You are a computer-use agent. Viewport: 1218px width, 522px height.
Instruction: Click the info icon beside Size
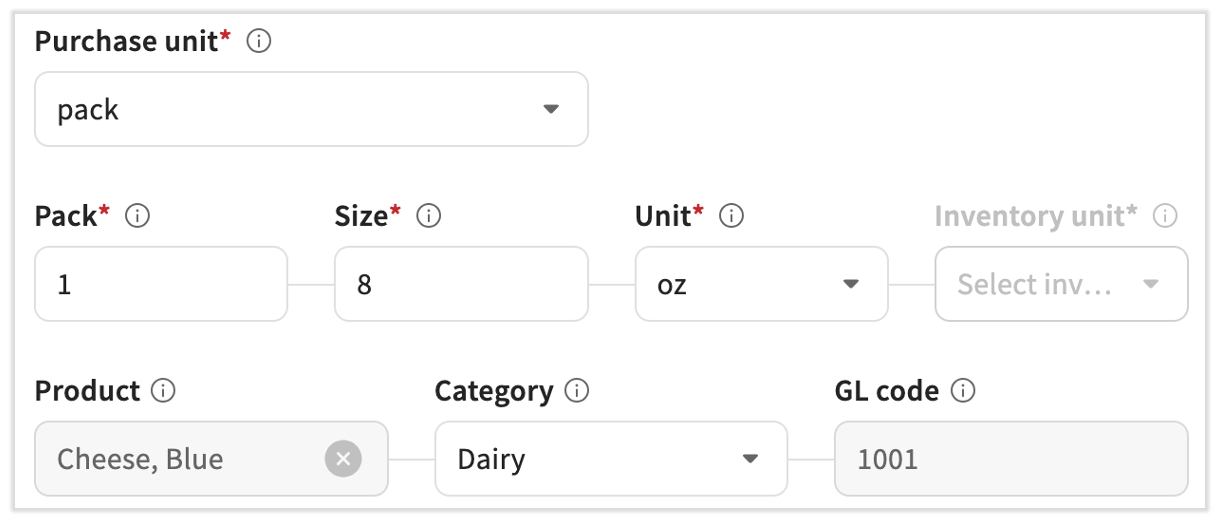[429, 216]
